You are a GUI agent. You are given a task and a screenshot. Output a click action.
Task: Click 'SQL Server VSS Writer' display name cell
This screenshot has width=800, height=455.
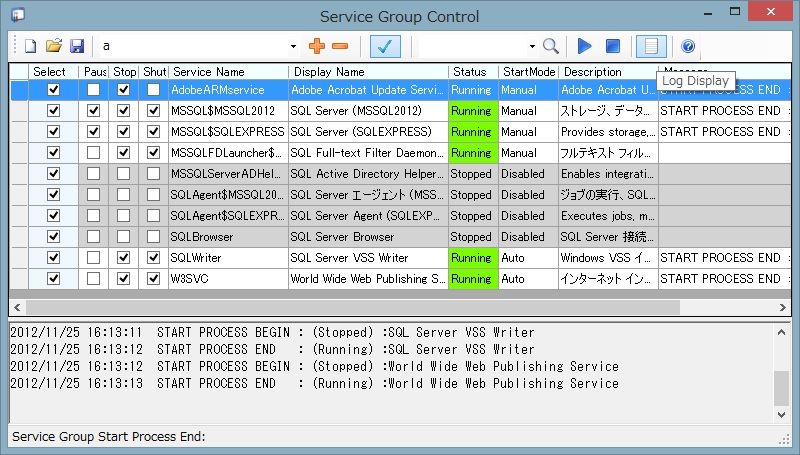click(x=368, y=258)
